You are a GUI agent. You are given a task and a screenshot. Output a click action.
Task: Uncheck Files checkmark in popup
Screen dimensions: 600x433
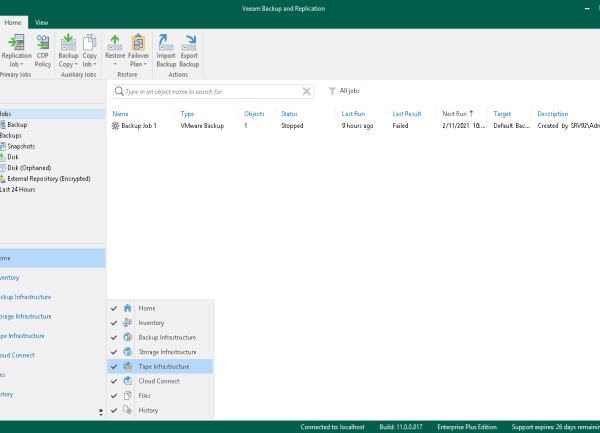pos(114,396)
